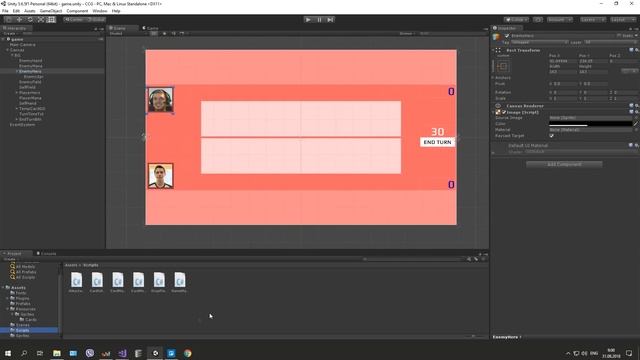Select the Hand tool in toolbar
640x360 pixels.
pos(9,20)
